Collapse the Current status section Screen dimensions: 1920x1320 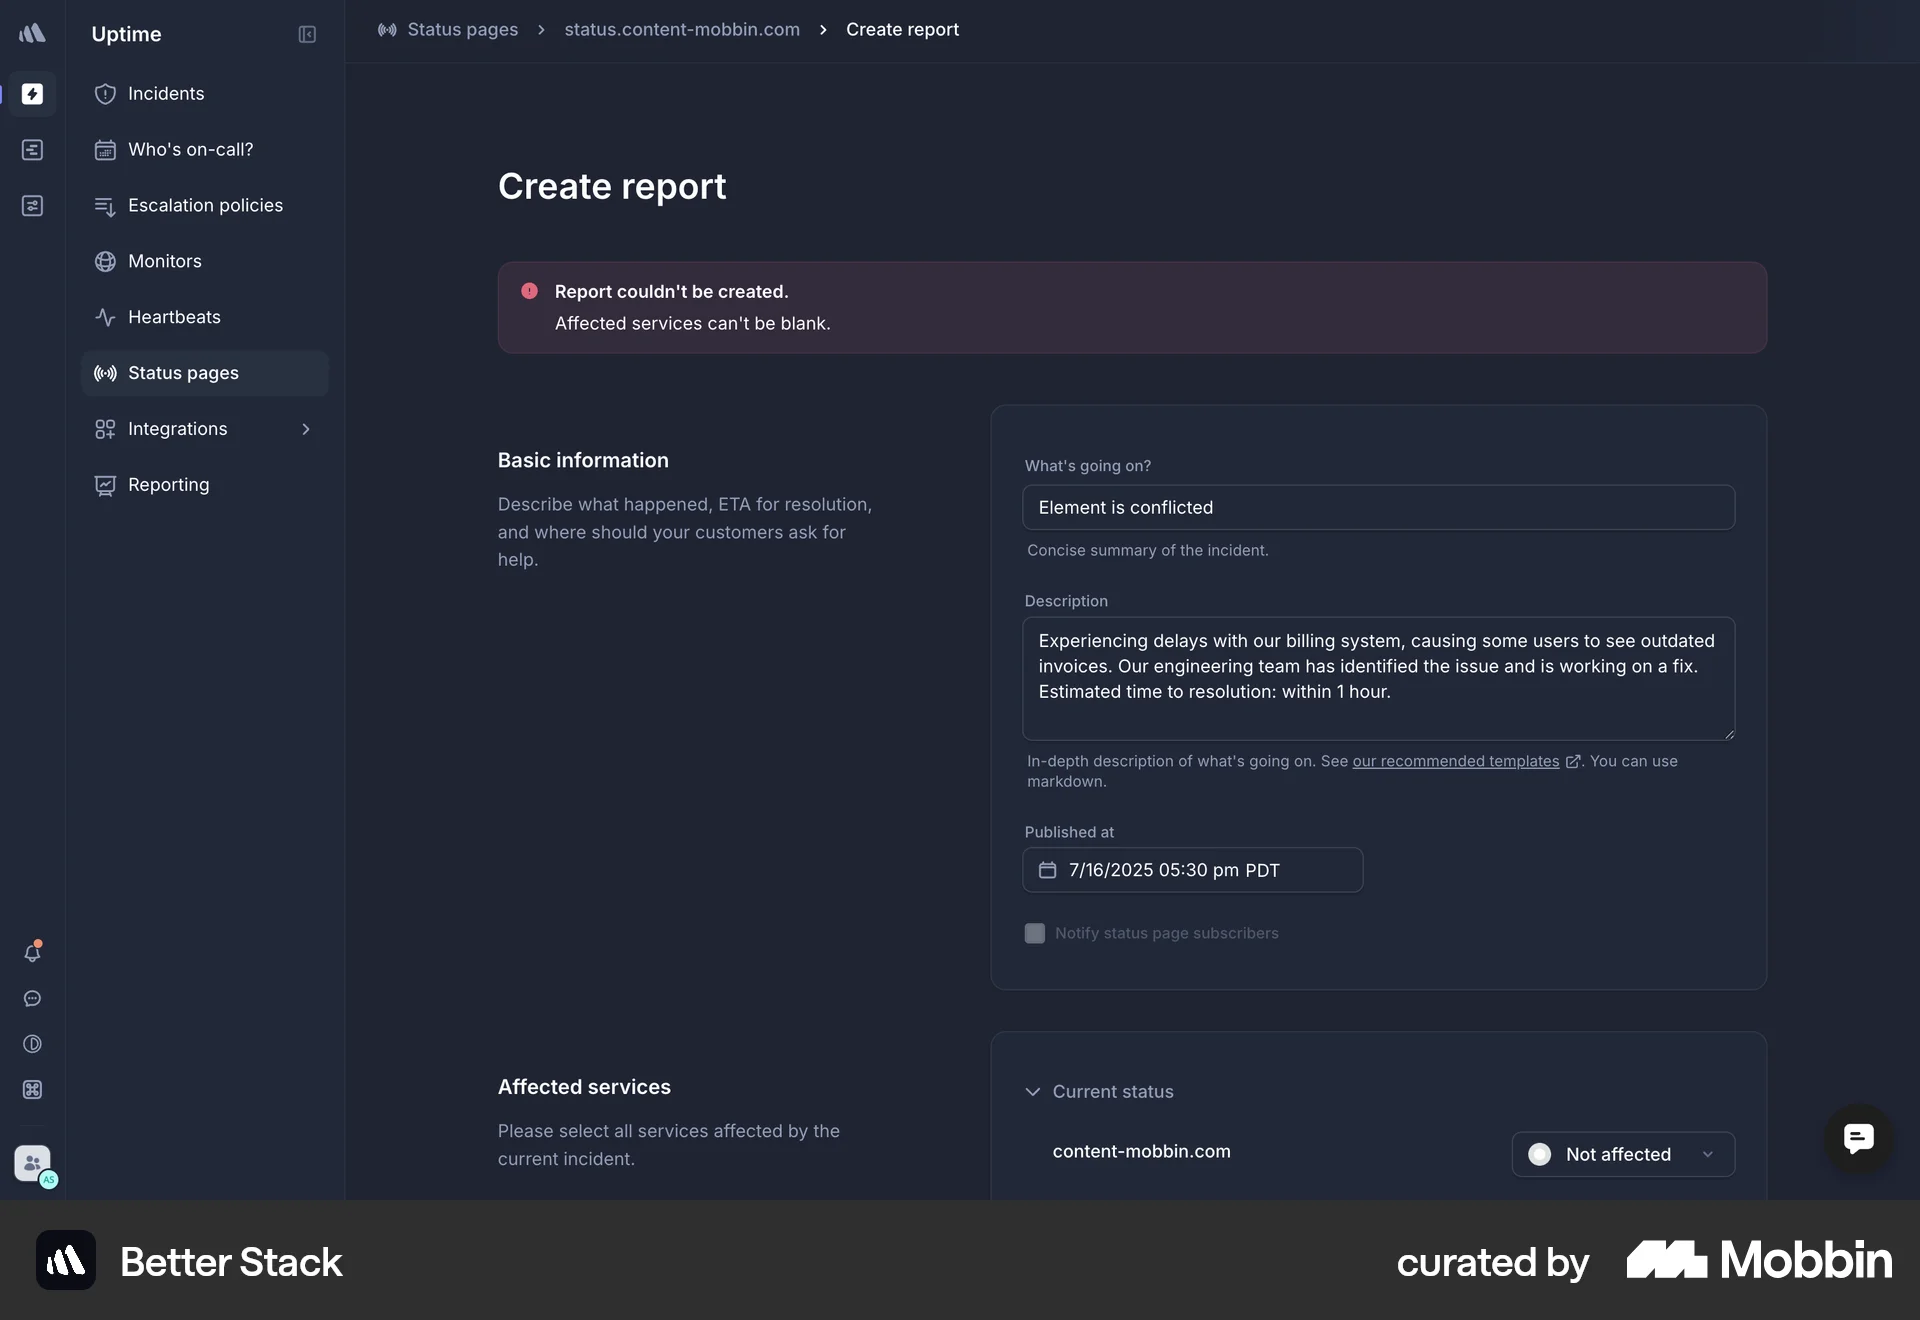pyautogui.click(x=1032, y=1091)
